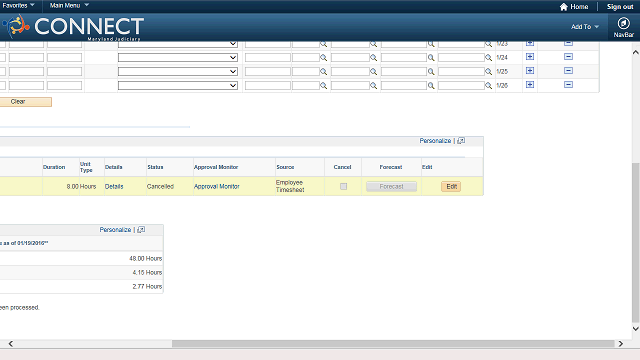Click the vertical scrollbar up arrow
The height and width of the screenshot is (360, 640).
pos(636,52)
